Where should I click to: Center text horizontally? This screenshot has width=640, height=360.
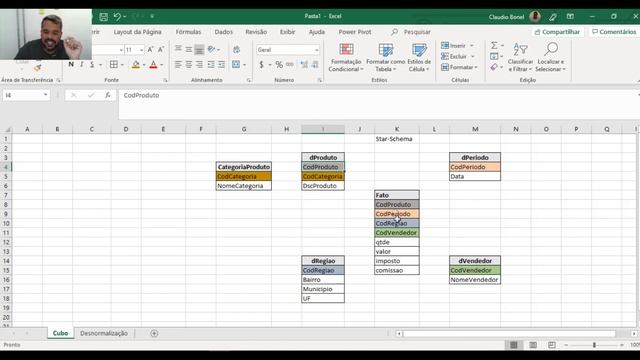189,64
